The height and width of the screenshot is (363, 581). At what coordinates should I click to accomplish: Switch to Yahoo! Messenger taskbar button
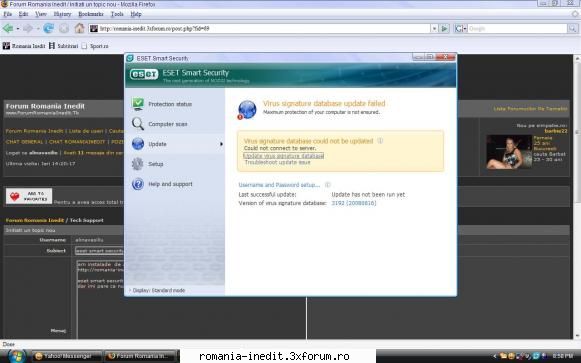[x=67, y=356]
